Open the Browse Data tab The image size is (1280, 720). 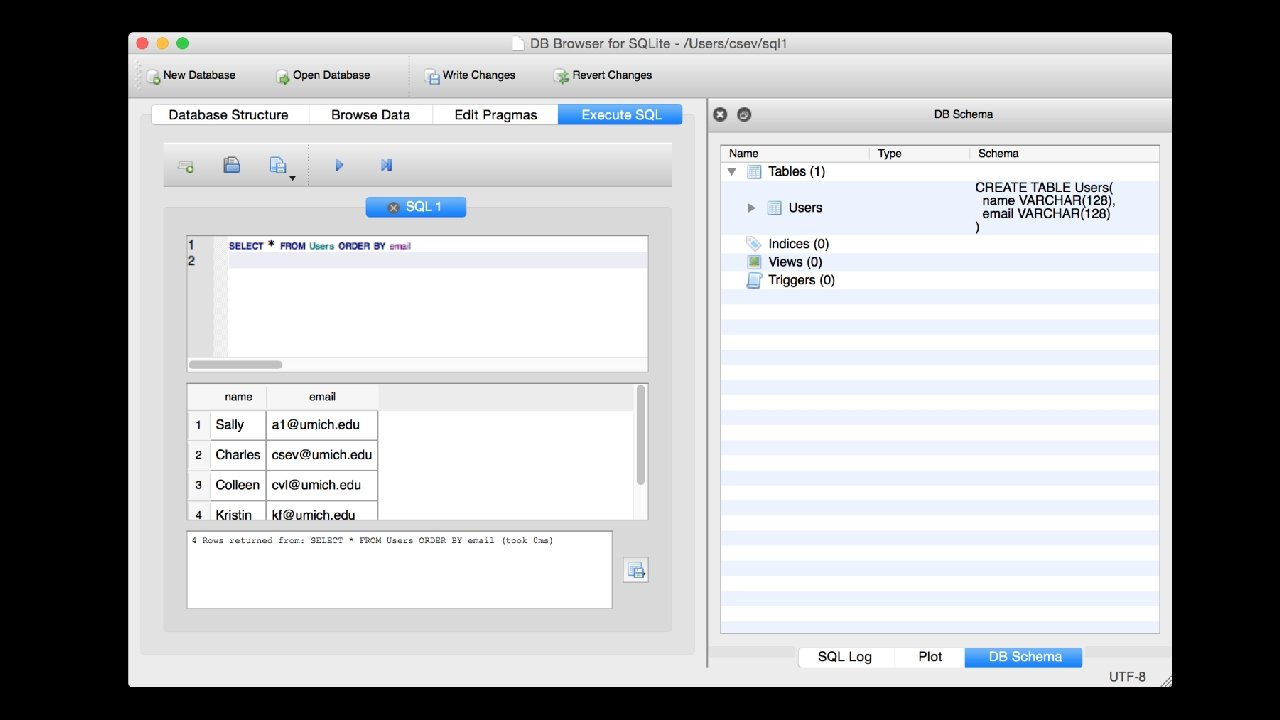click(x=371, y=115)
